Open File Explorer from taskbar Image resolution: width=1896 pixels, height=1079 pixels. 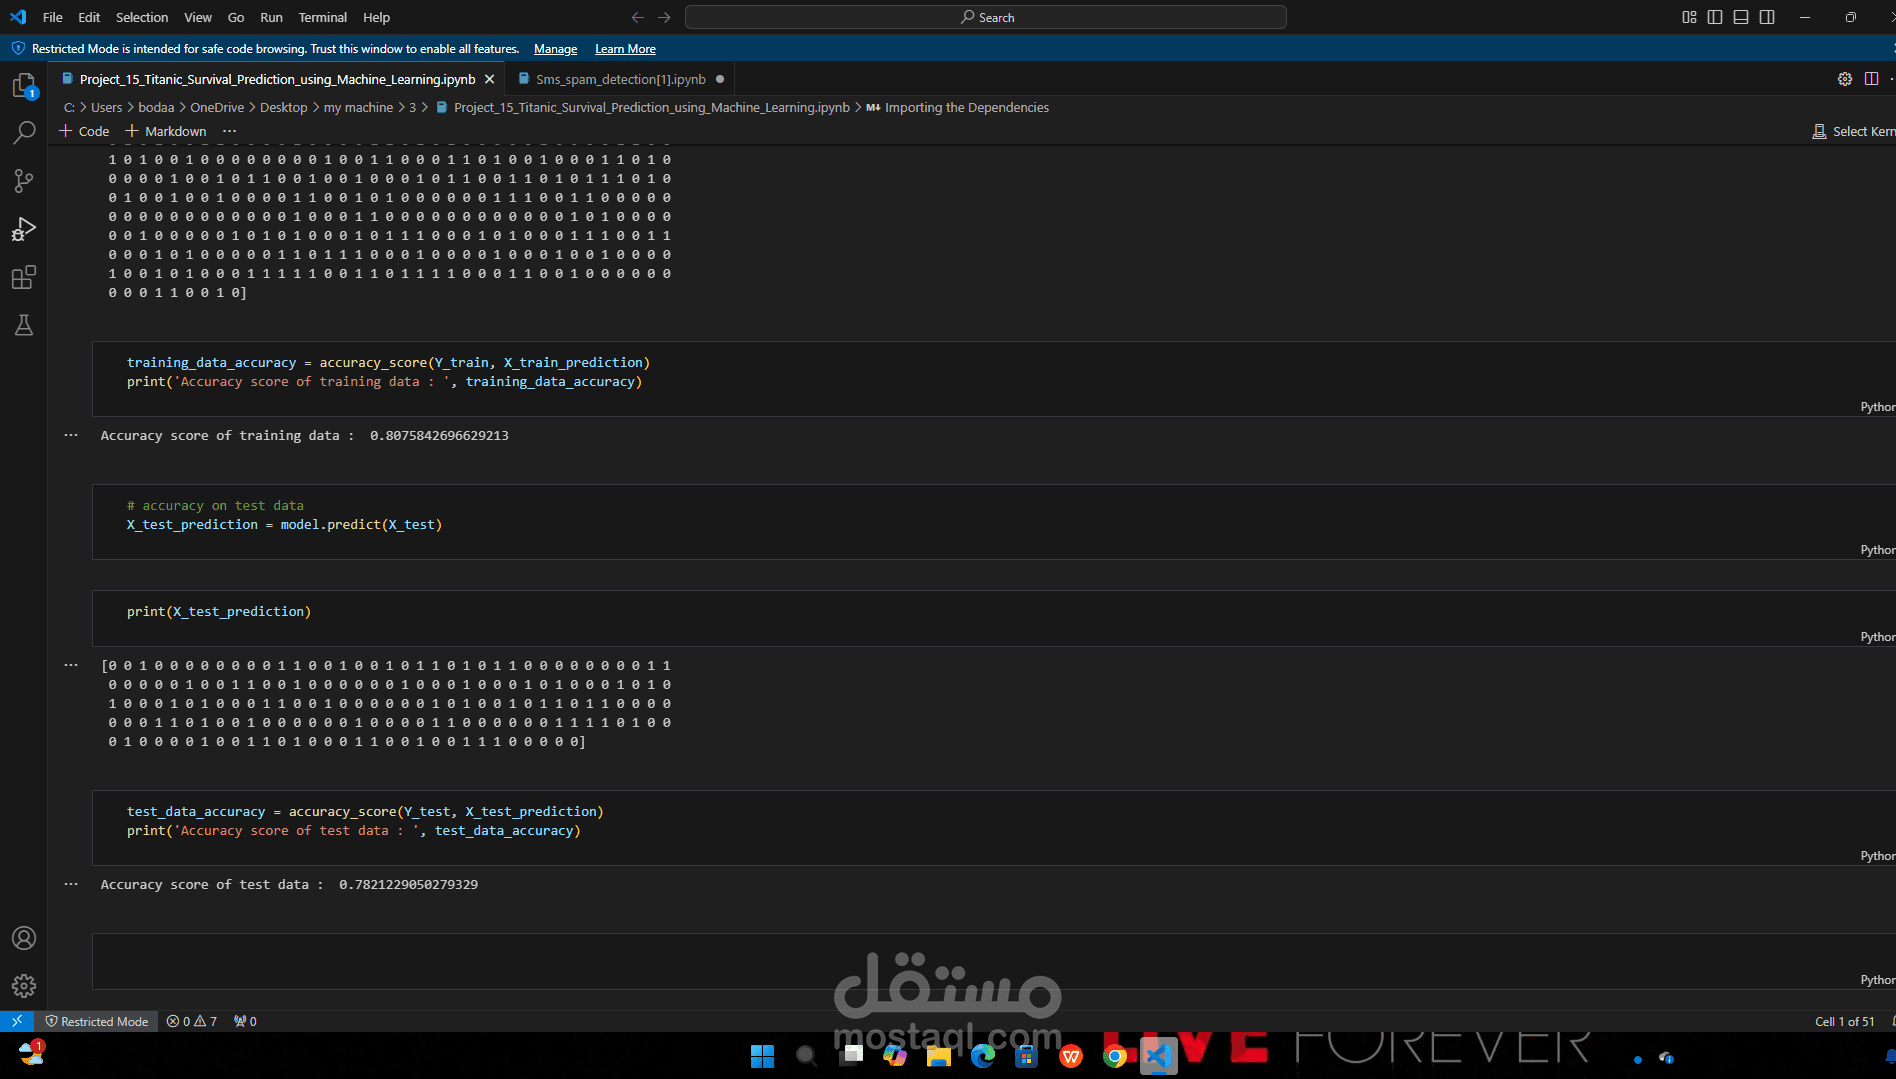pos(939,1056)
